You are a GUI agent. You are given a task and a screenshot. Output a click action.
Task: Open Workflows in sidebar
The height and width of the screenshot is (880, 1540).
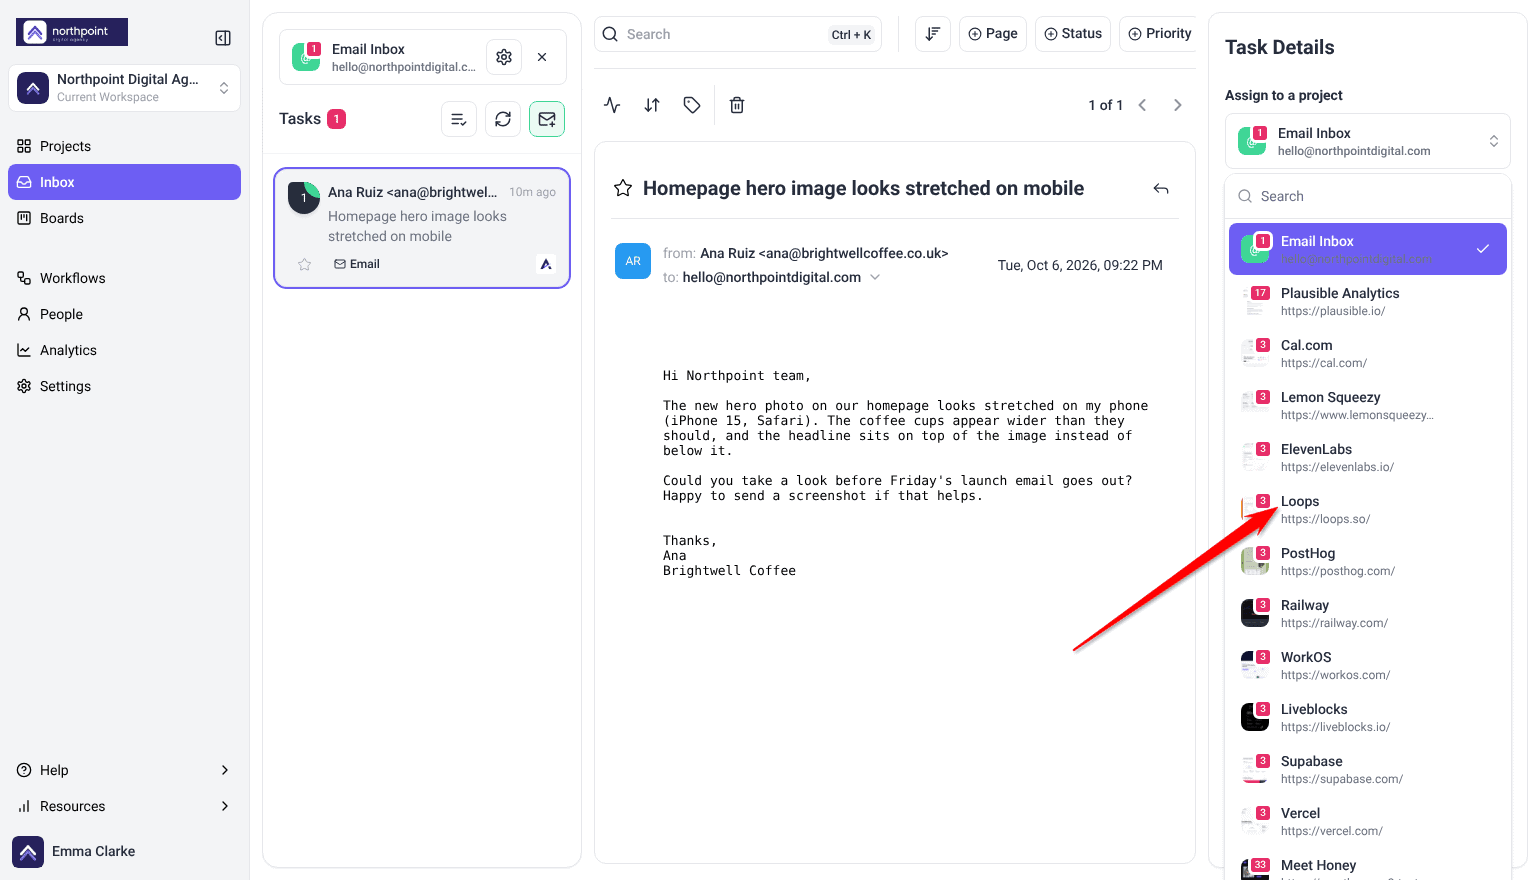(x=124, y=278)
